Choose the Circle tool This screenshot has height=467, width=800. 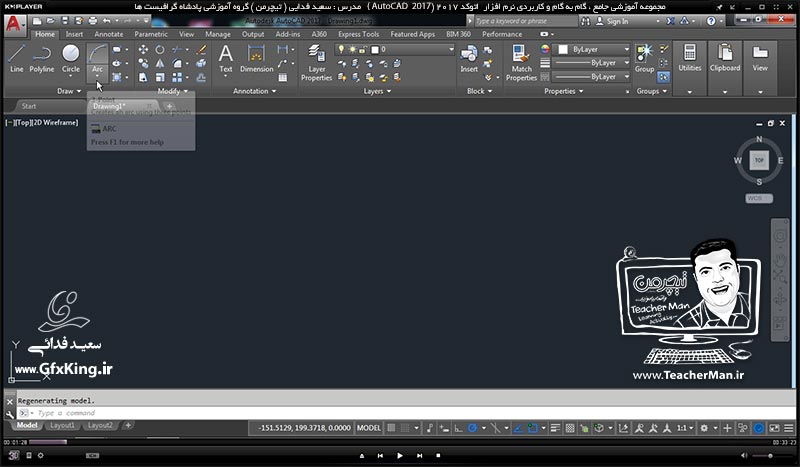click(70, 58)
